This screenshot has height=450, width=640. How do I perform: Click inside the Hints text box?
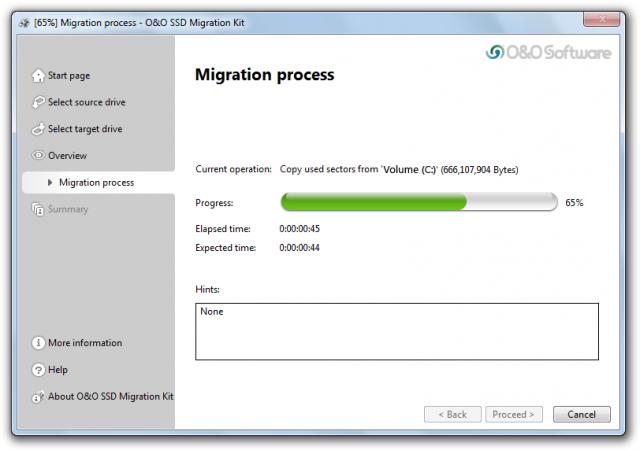pyautogui.click(x=397, y=332)
